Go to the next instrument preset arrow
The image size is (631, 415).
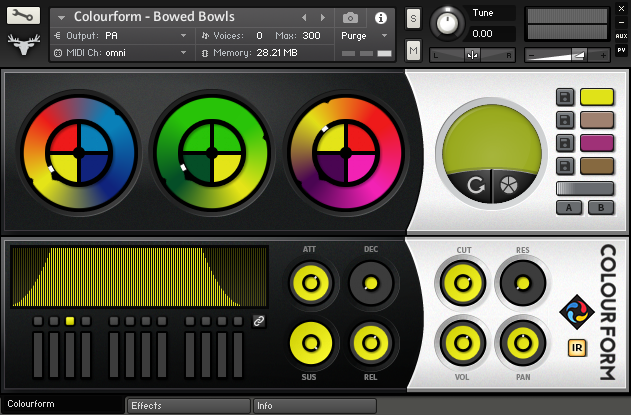click(x=322, y=18)
